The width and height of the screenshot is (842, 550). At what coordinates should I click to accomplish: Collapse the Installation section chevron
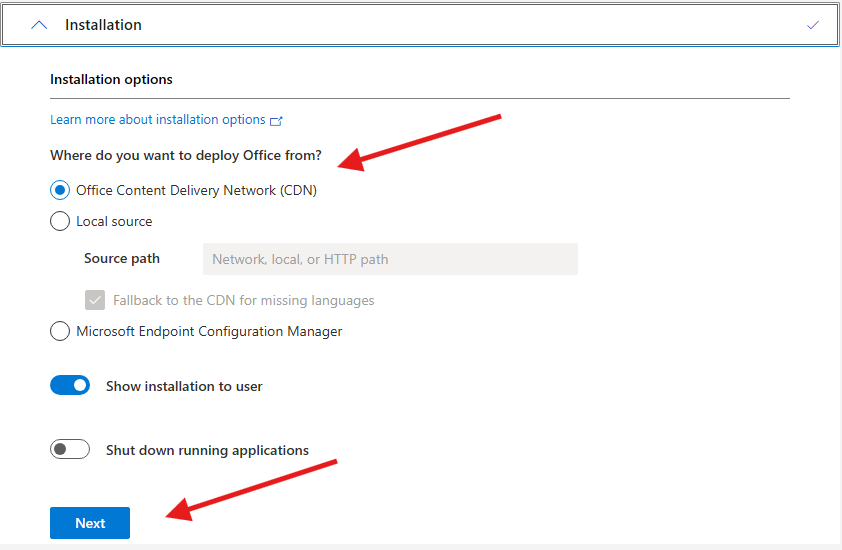coord(39,25)
